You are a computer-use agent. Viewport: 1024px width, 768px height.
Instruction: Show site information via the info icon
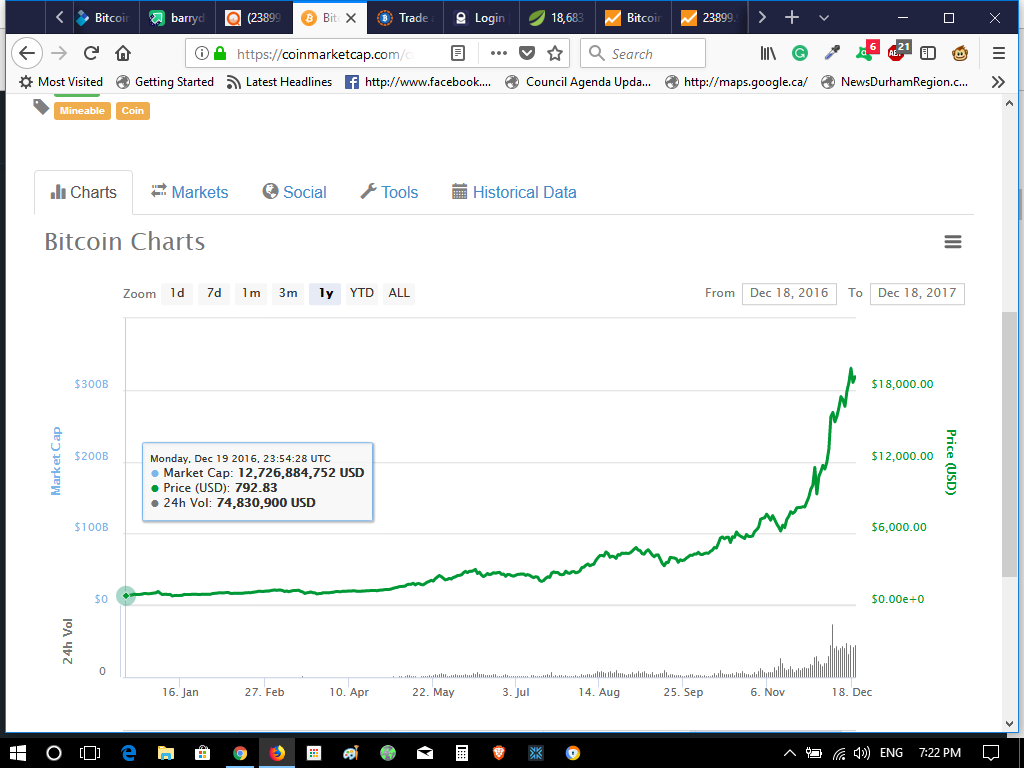coord(202,54)
